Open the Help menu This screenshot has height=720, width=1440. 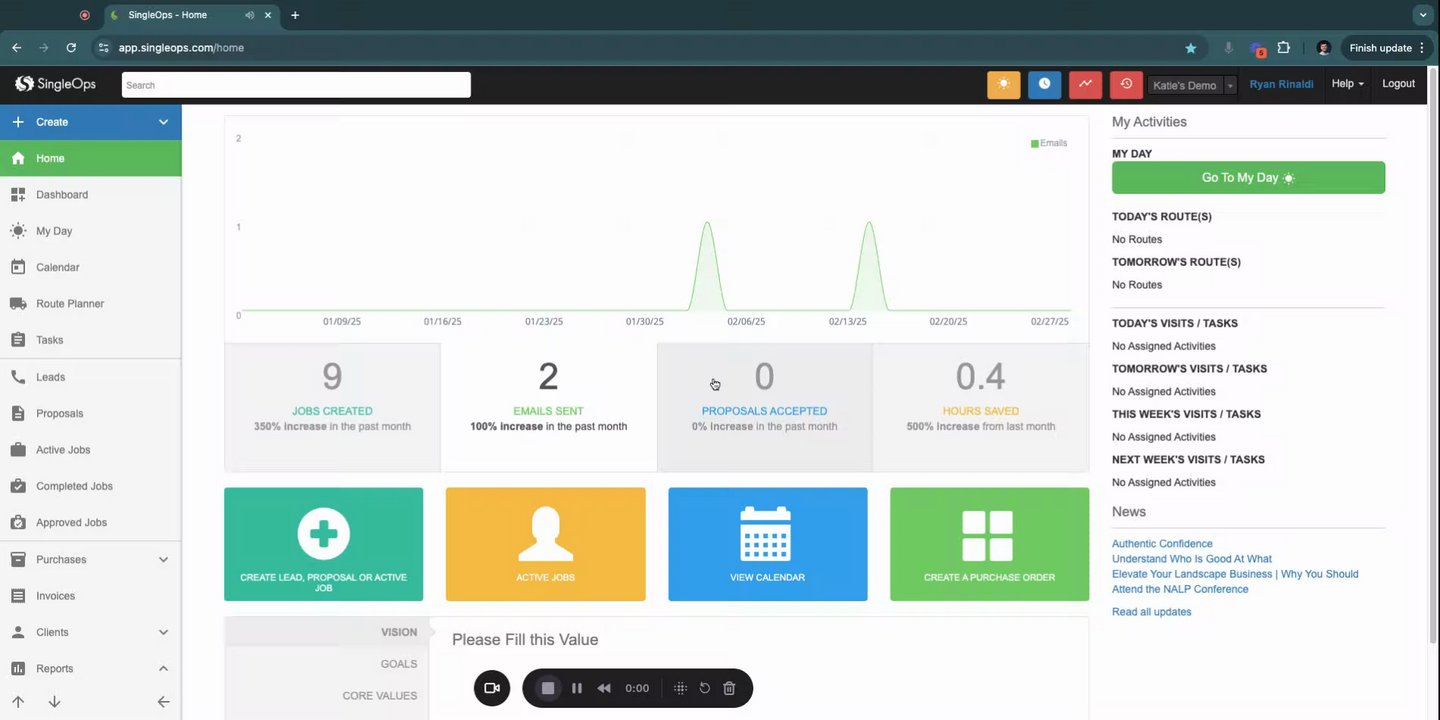(x=1347, y=84)
